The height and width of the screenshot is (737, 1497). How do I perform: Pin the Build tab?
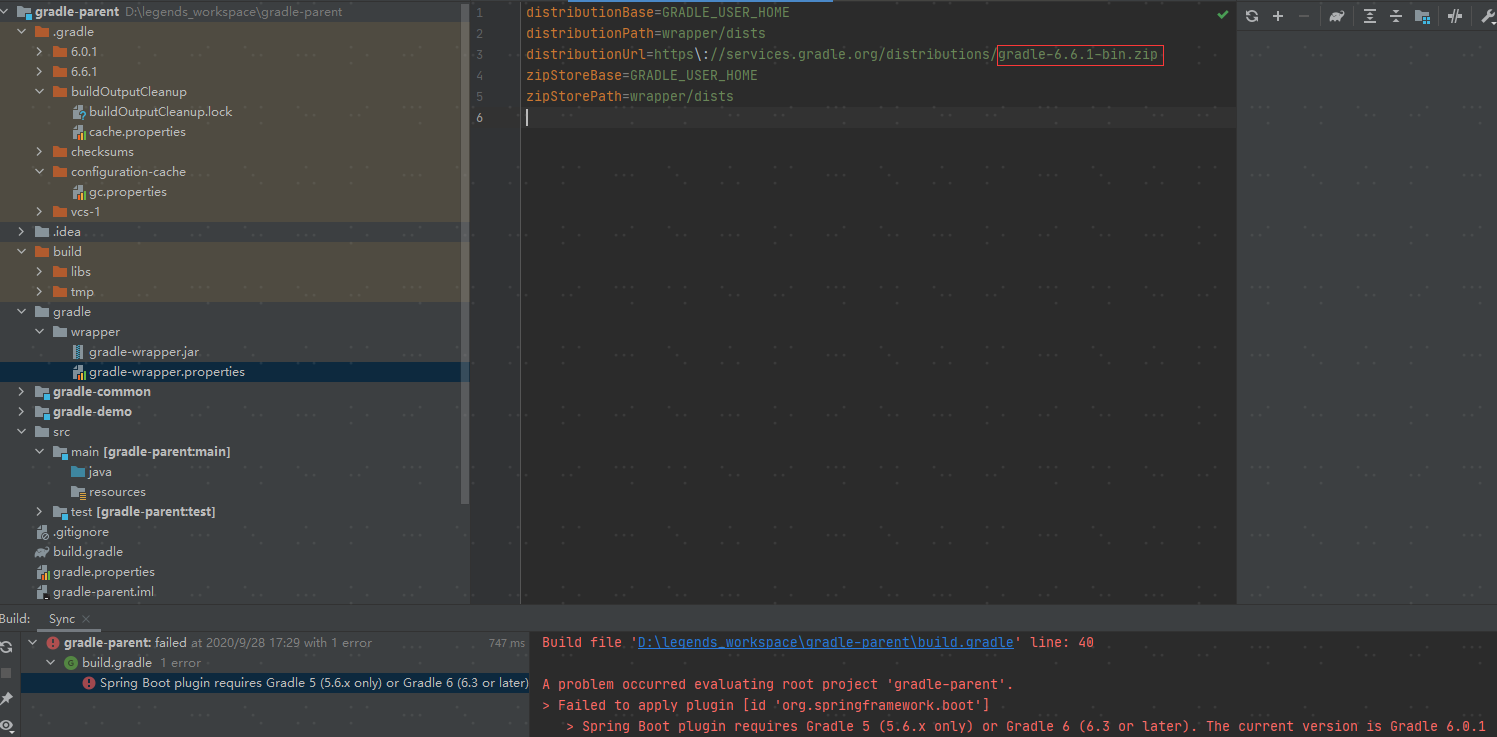6,699
